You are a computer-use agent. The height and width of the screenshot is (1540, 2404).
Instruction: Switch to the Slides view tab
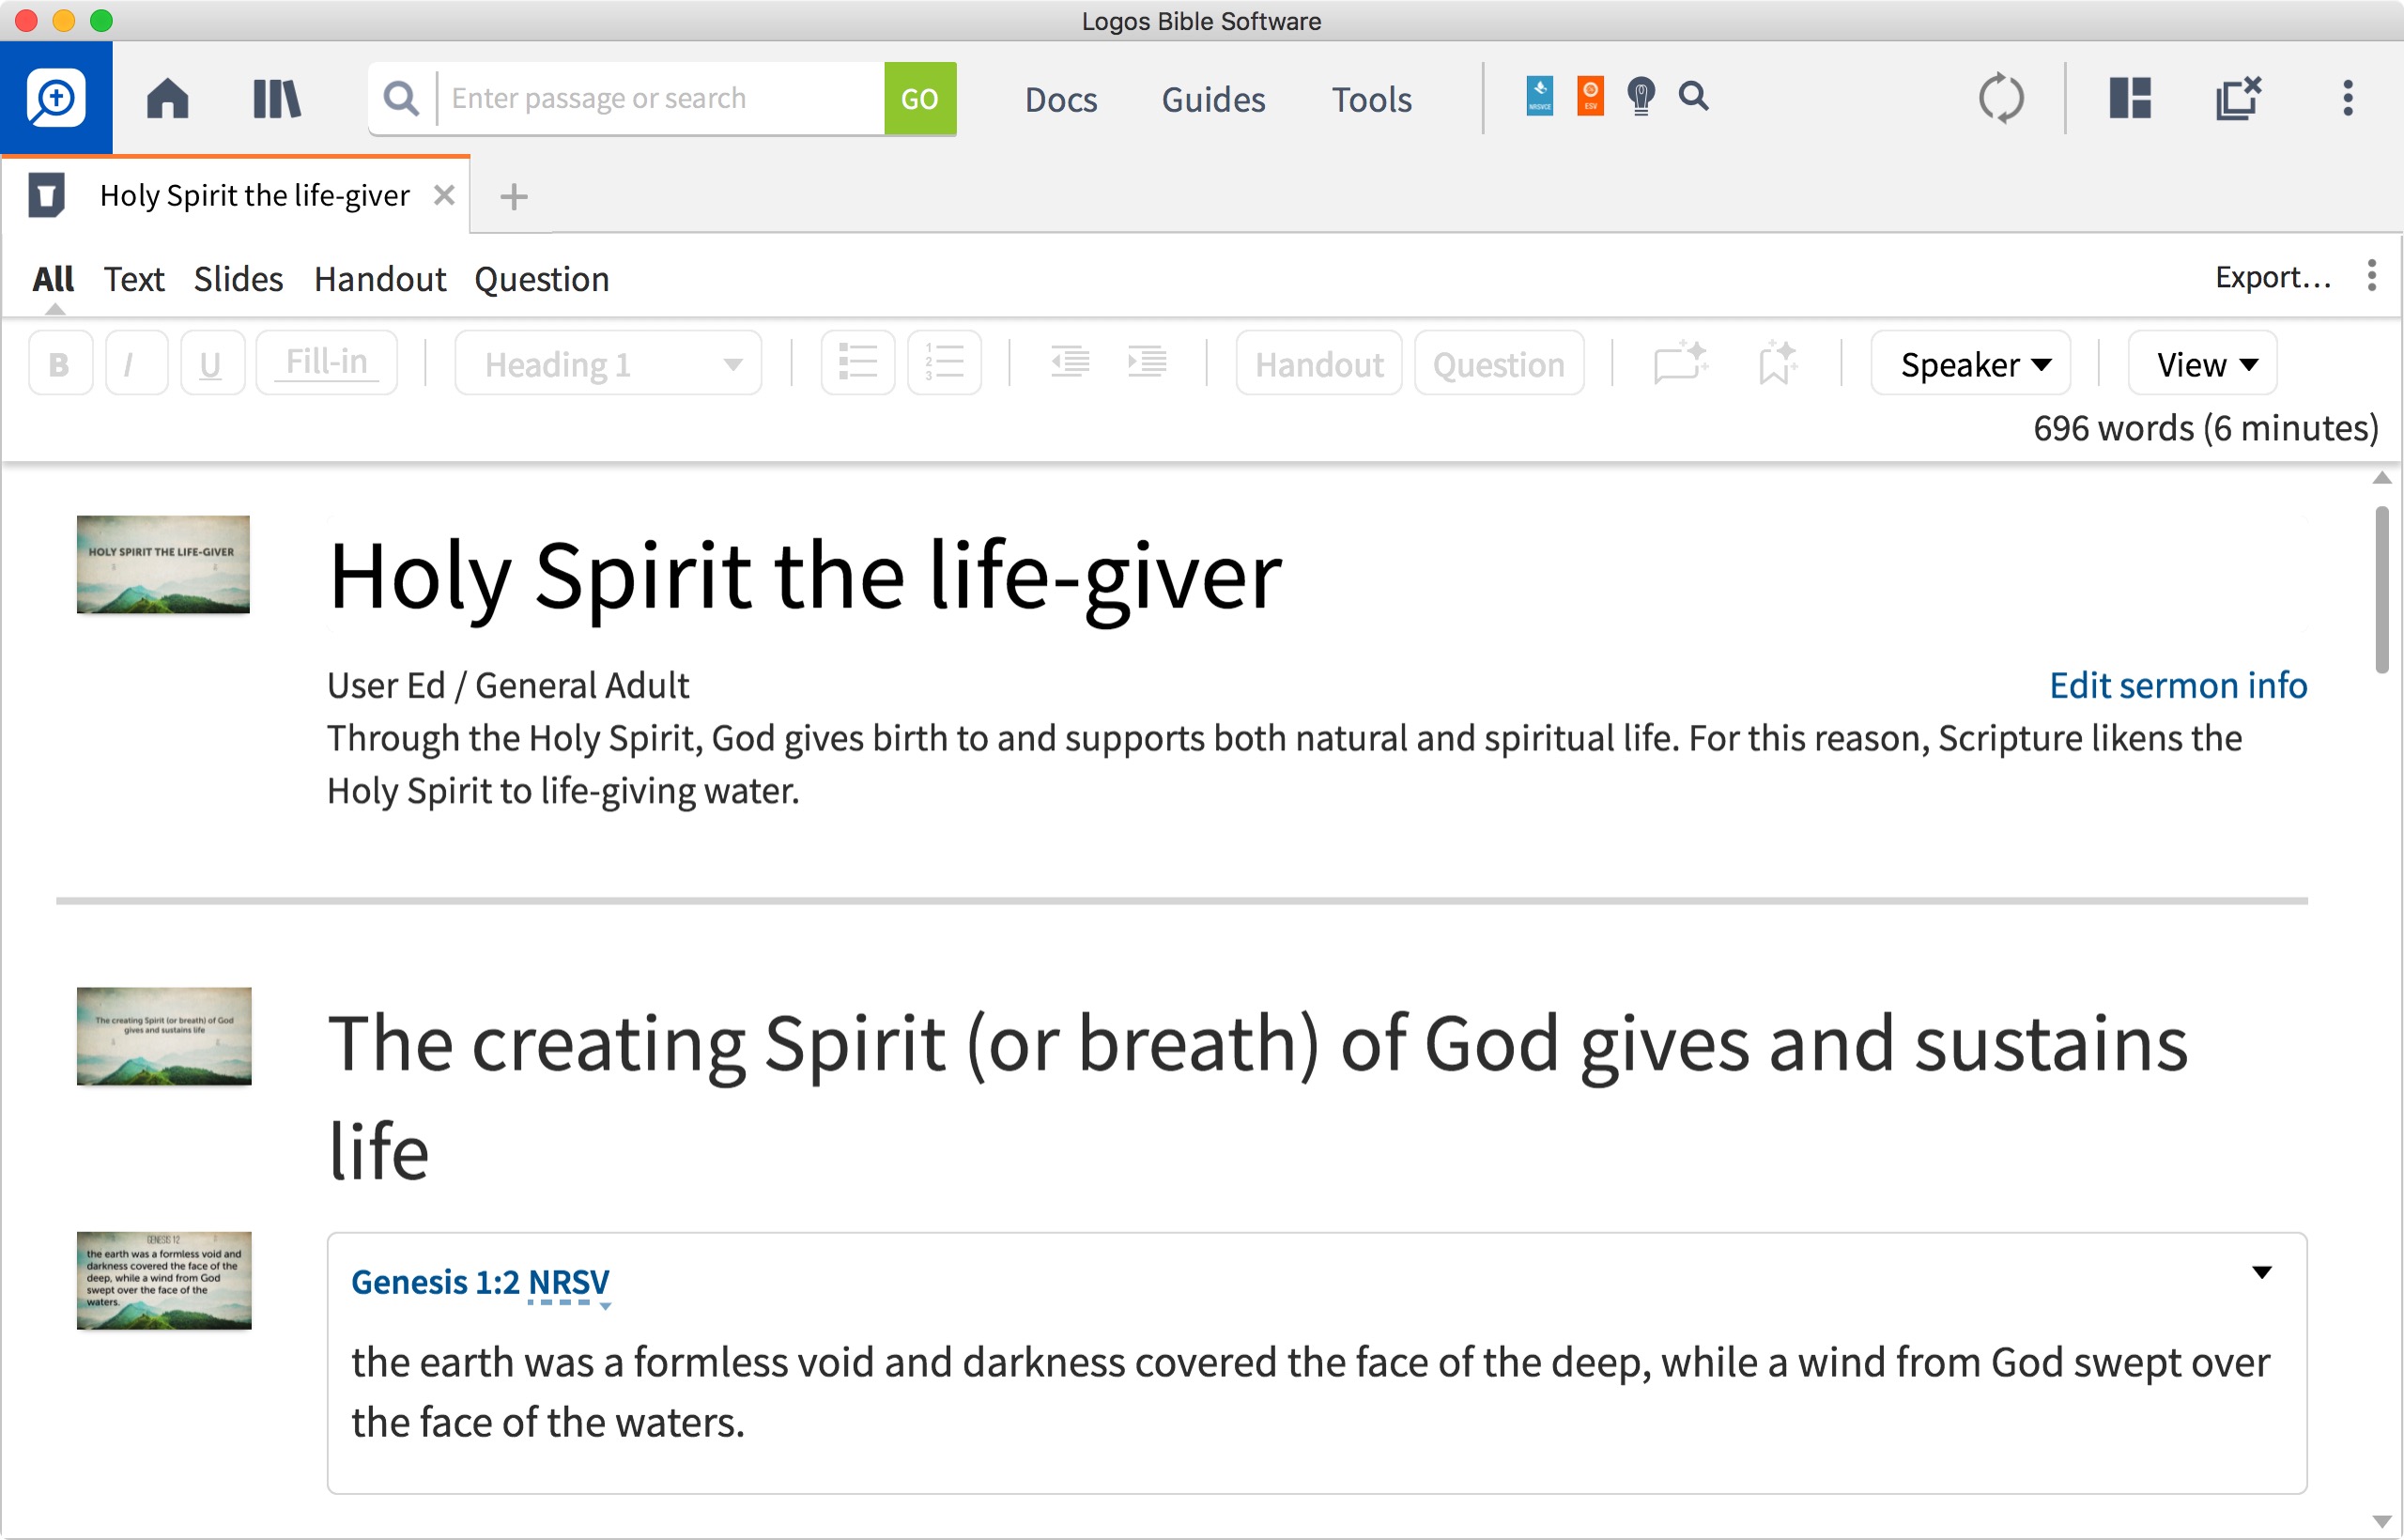click(238, 279)
